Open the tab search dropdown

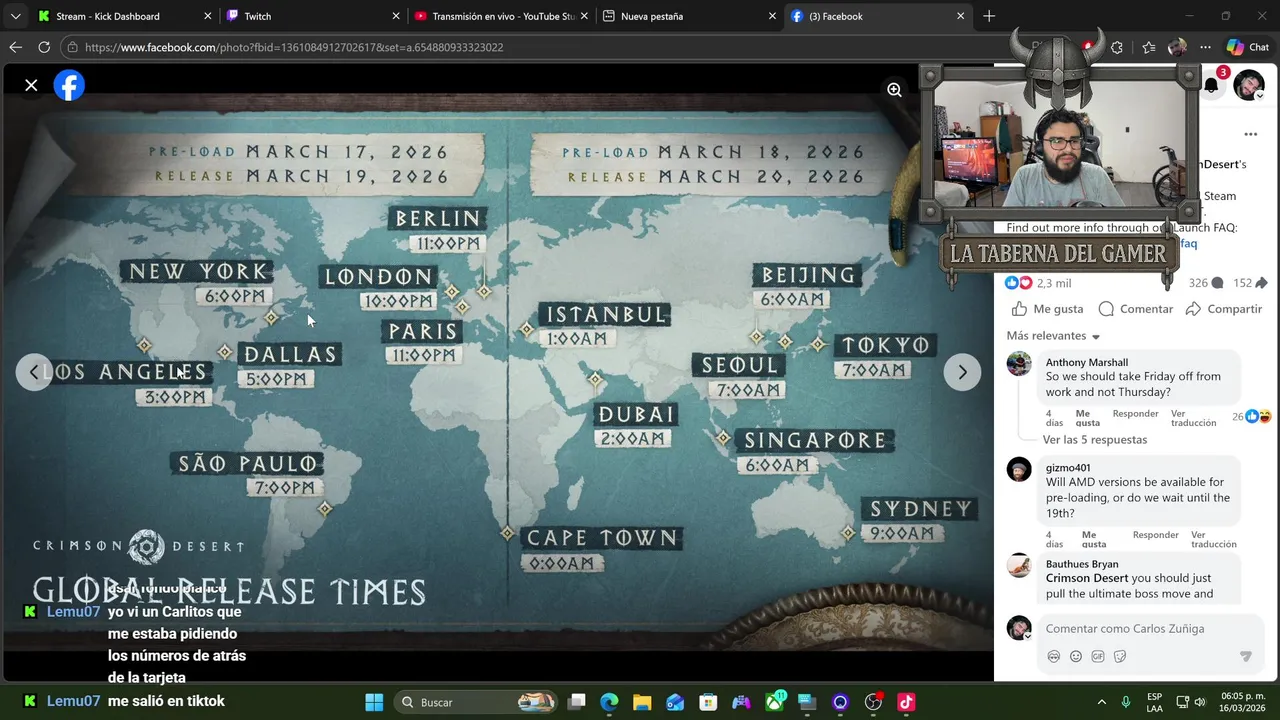pyautogui.click(x=15, y=16)
